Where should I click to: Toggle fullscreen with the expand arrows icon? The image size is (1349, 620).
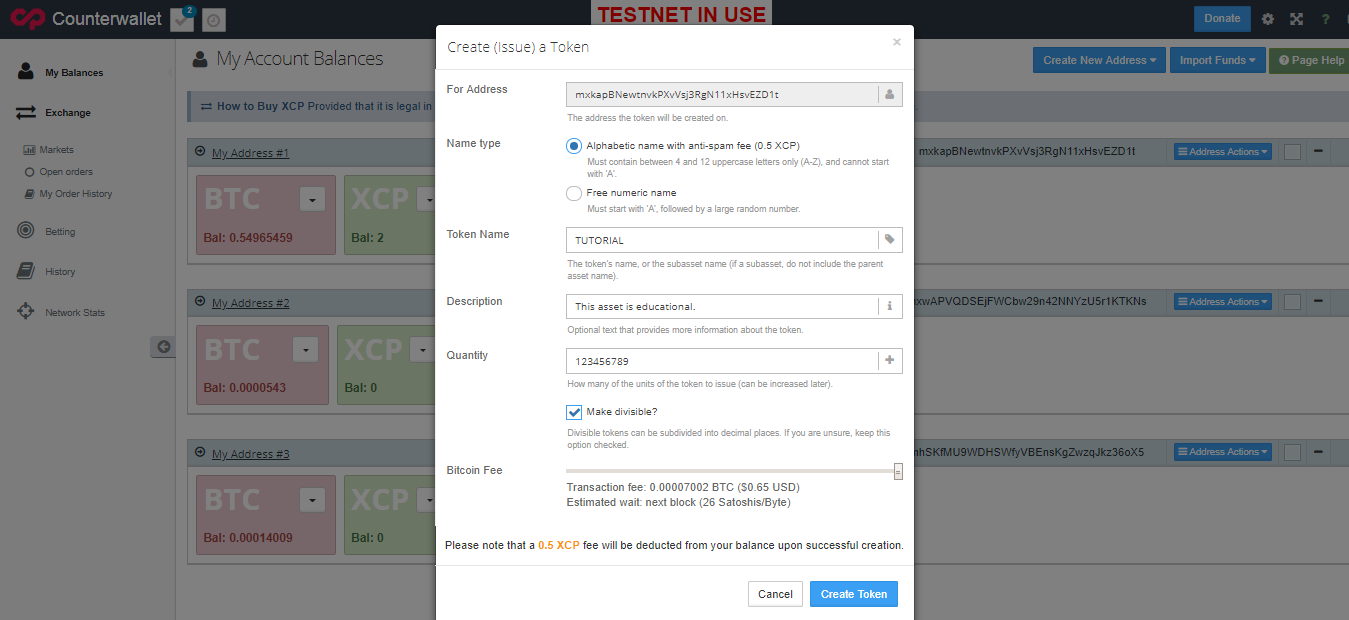click(1295, 18)
